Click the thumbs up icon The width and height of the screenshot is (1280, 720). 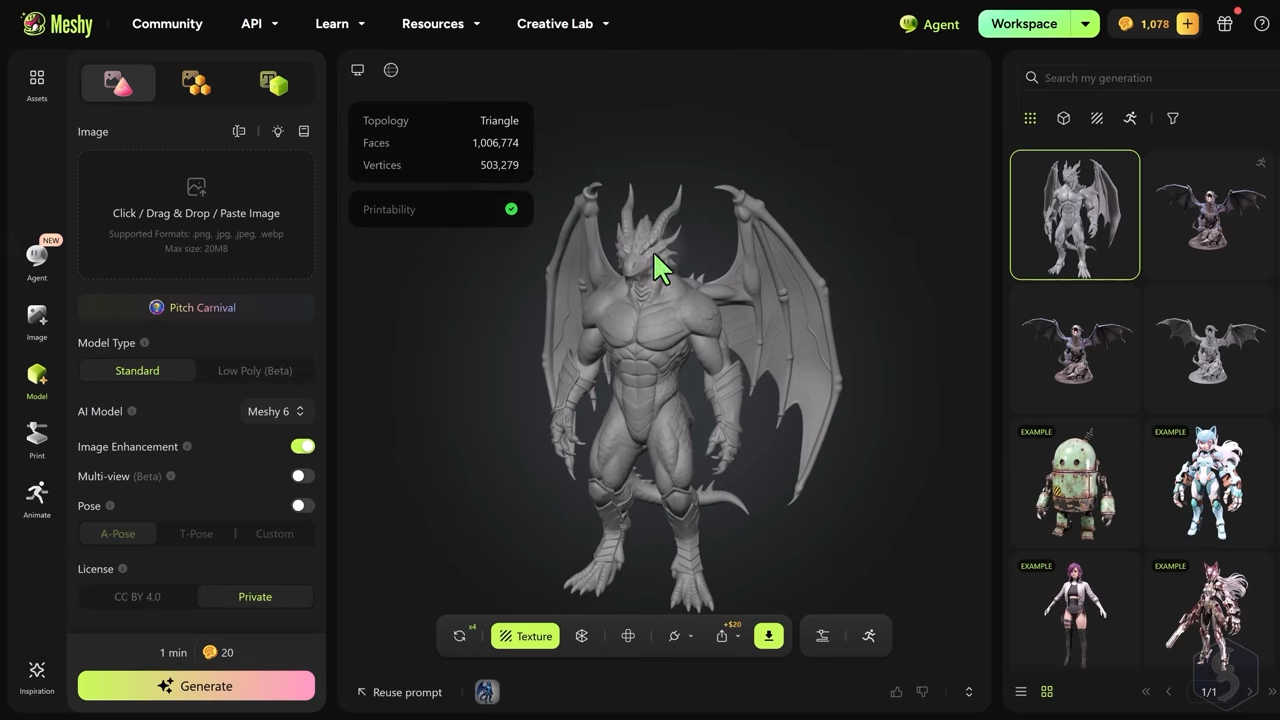coord(896,692)
